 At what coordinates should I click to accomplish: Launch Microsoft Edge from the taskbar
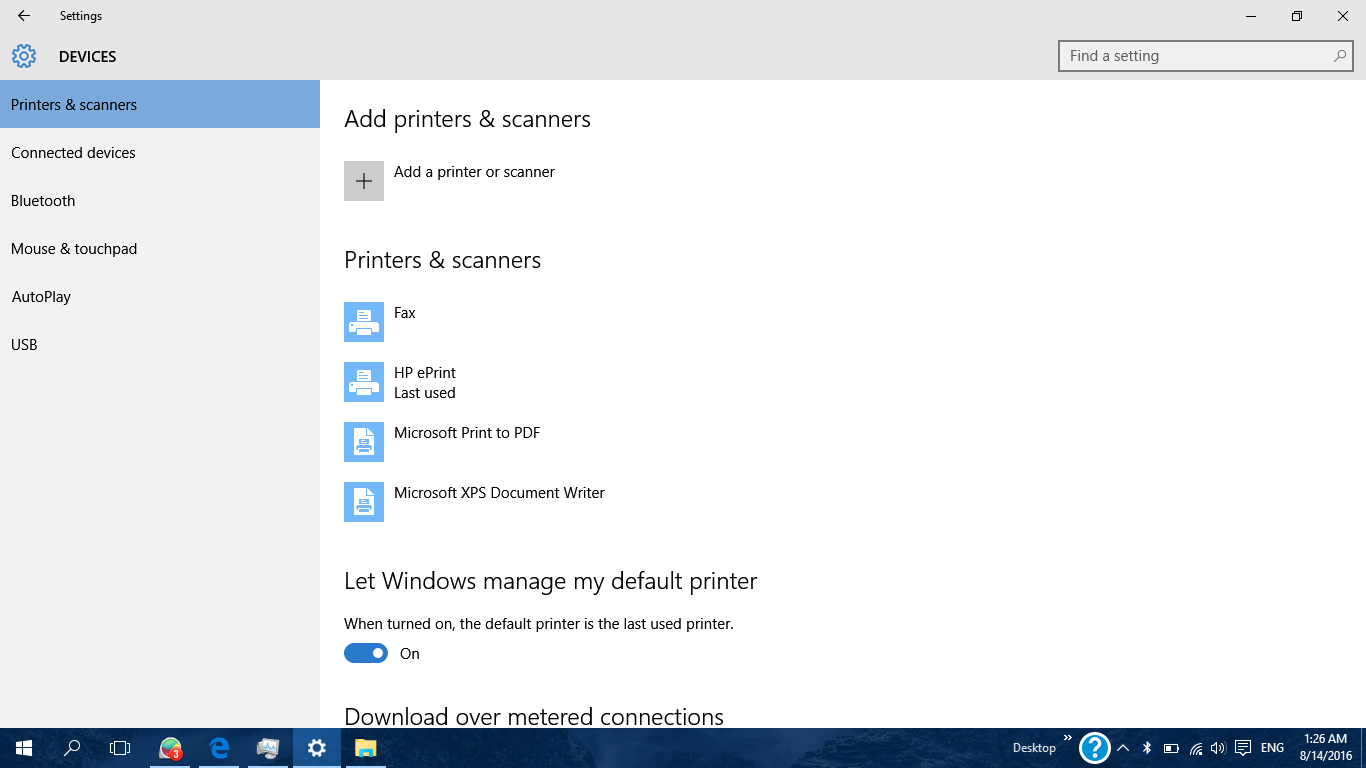220,748
